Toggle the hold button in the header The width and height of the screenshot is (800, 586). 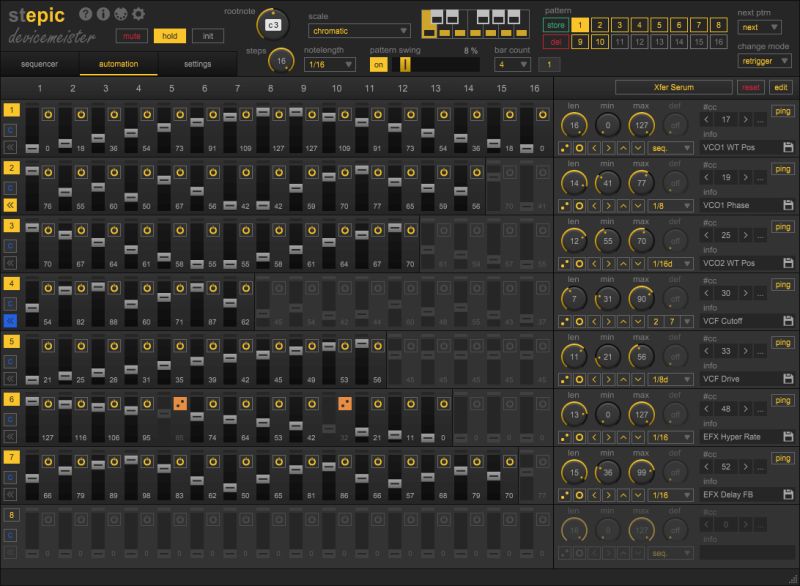tap(170, 36)
